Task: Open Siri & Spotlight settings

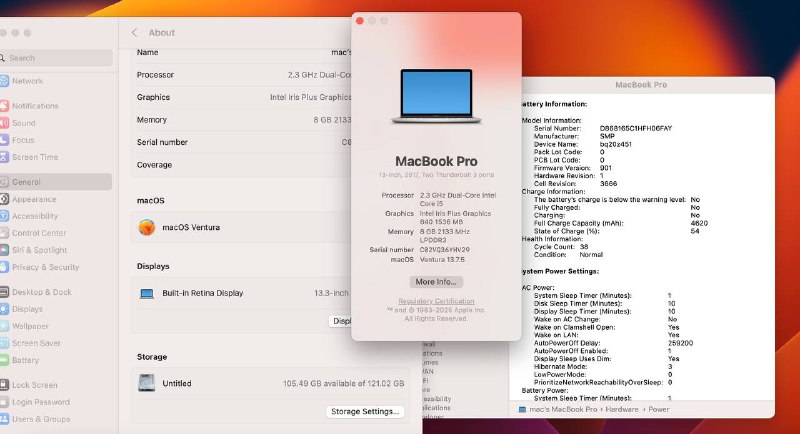Action: (39, 250)
